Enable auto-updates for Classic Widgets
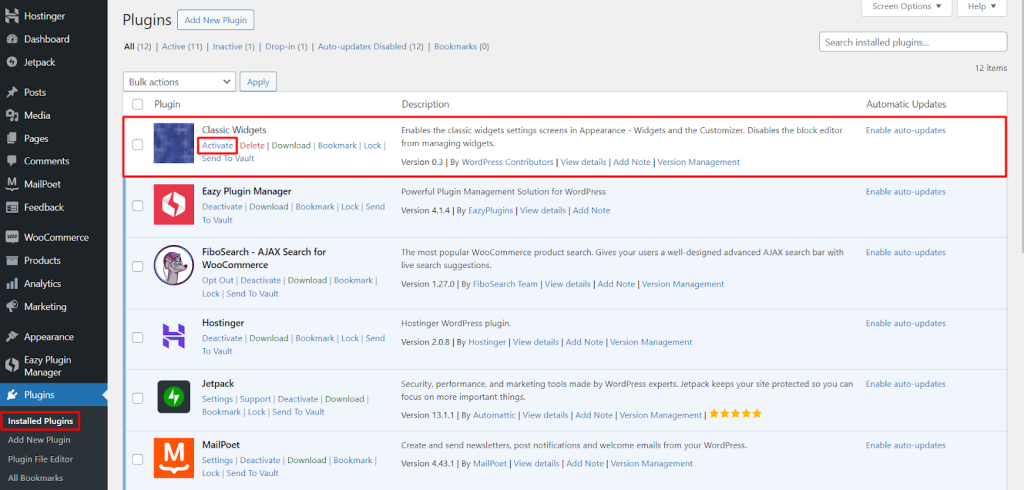The width and height of the screenshot is (1024, 490). 906,130
